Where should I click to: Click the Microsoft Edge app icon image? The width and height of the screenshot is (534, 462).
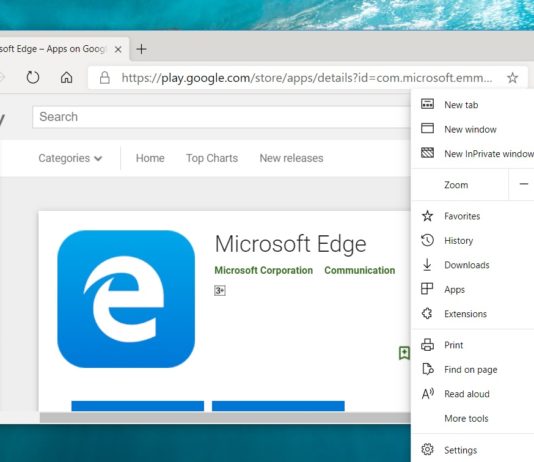tap(126, 299)
